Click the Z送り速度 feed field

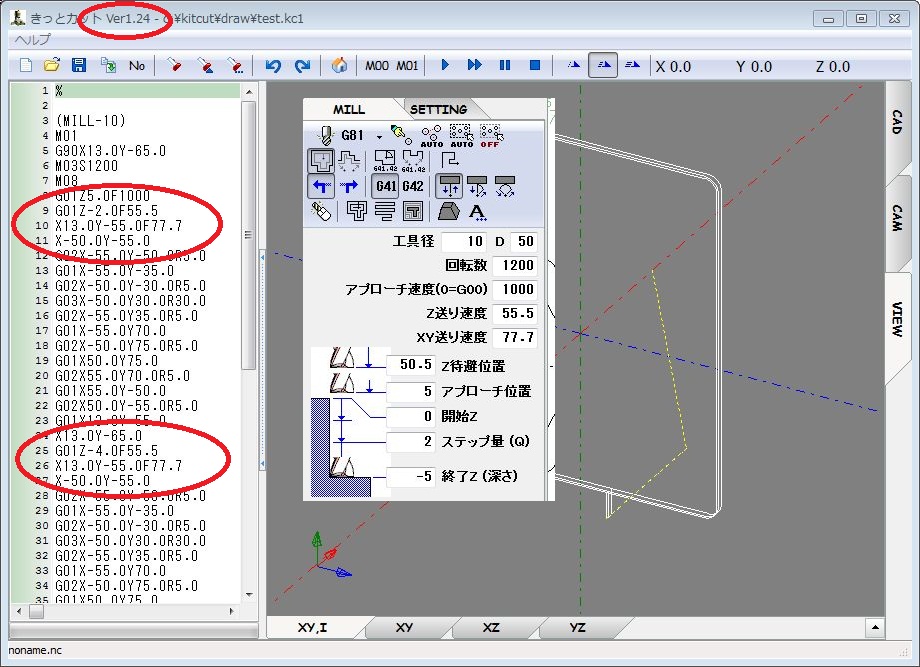(515, 313)
